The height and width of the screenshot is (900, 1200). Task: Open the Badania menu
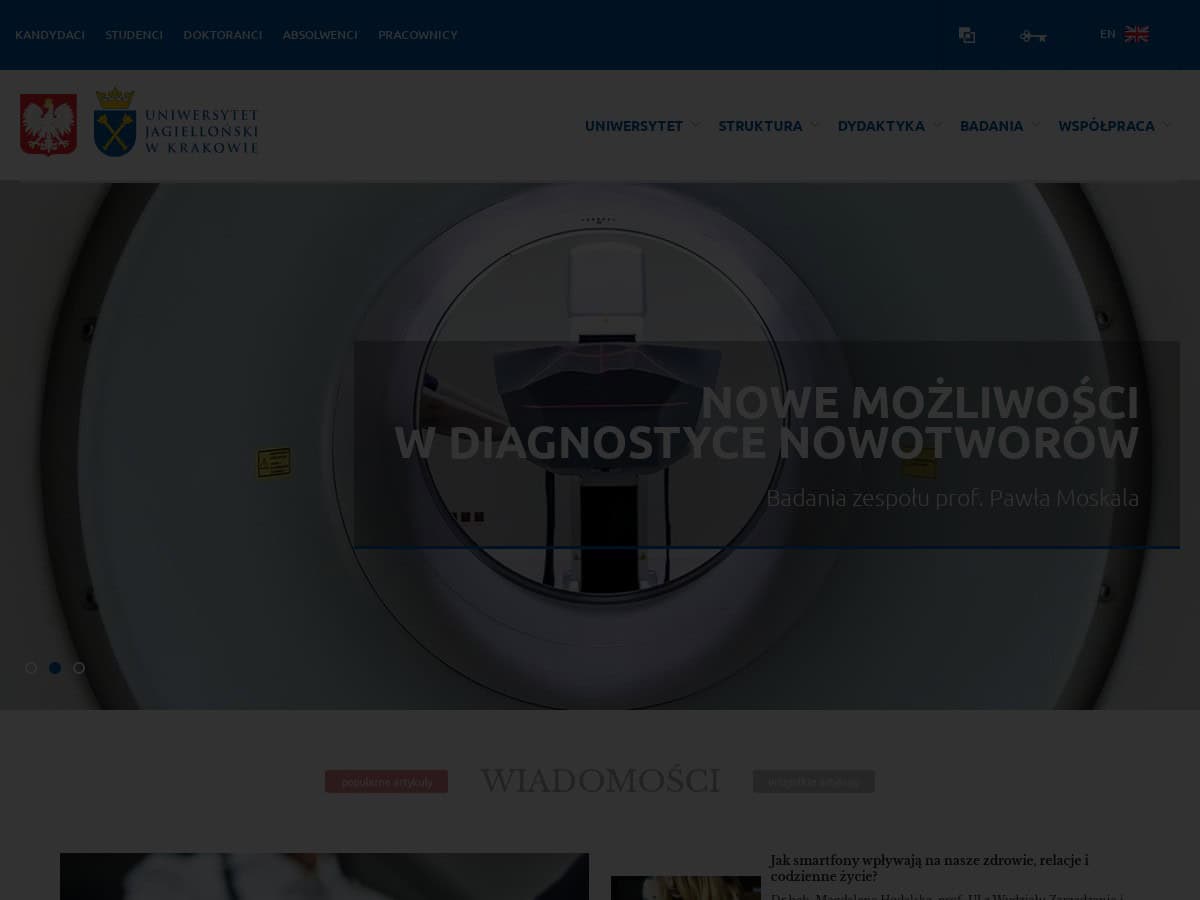(x=991, y=126)
